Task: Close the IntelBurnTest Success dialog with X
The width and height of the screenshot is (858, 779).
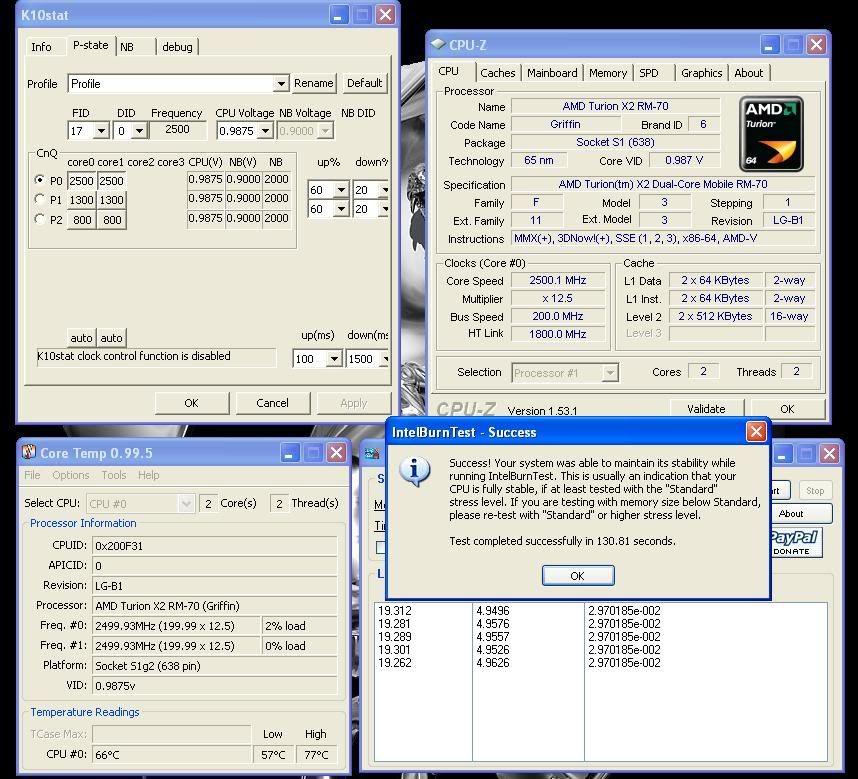Action: (x=756, y=432)
